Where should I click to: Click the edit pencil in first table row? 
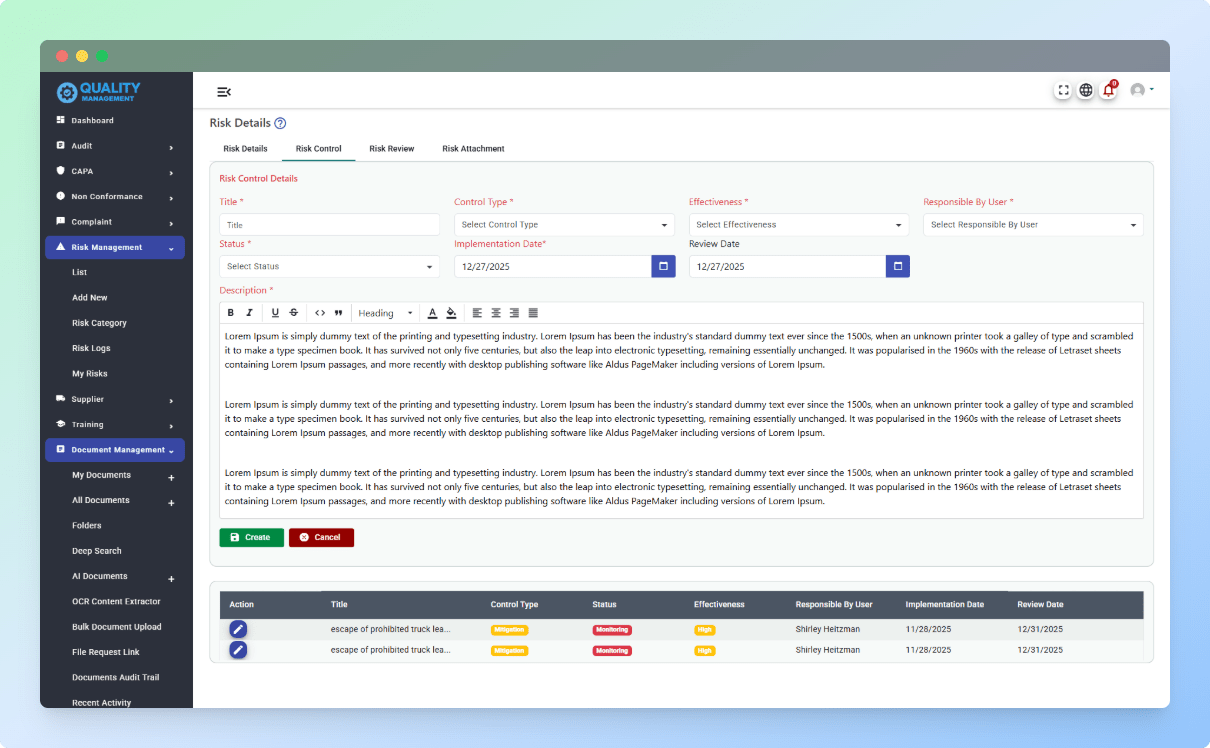(238, 629)
